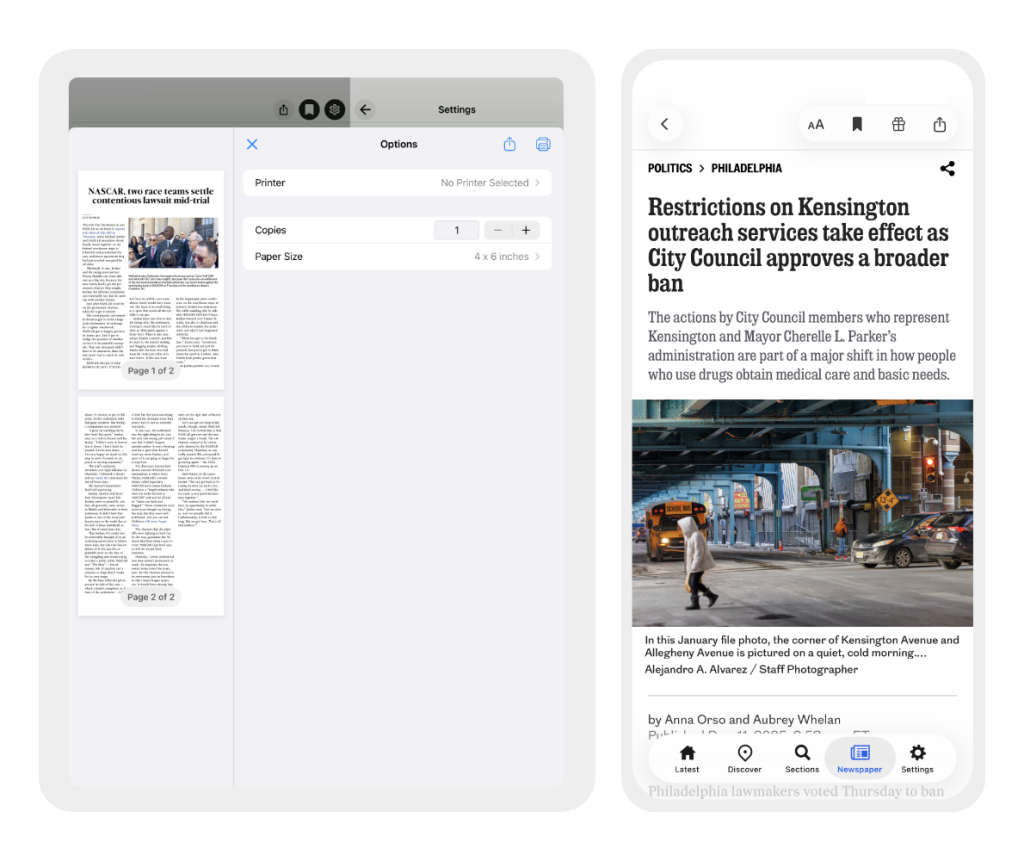Tap the text size AA icon
The height and width of the screenshot is (861, 1024).
pos(816,125)
